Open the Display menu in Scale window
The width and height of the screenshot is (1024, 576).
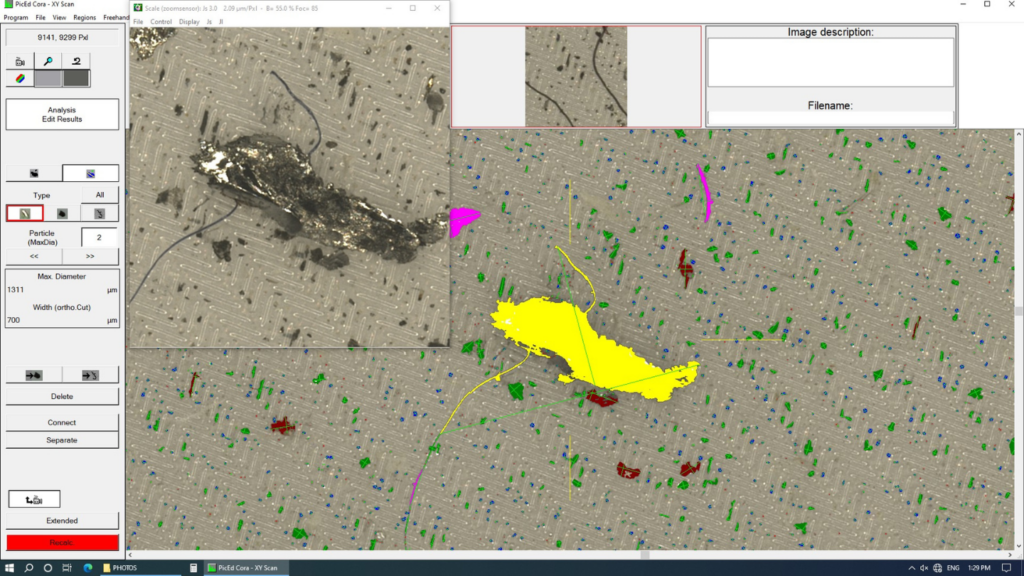click(189, 22)
